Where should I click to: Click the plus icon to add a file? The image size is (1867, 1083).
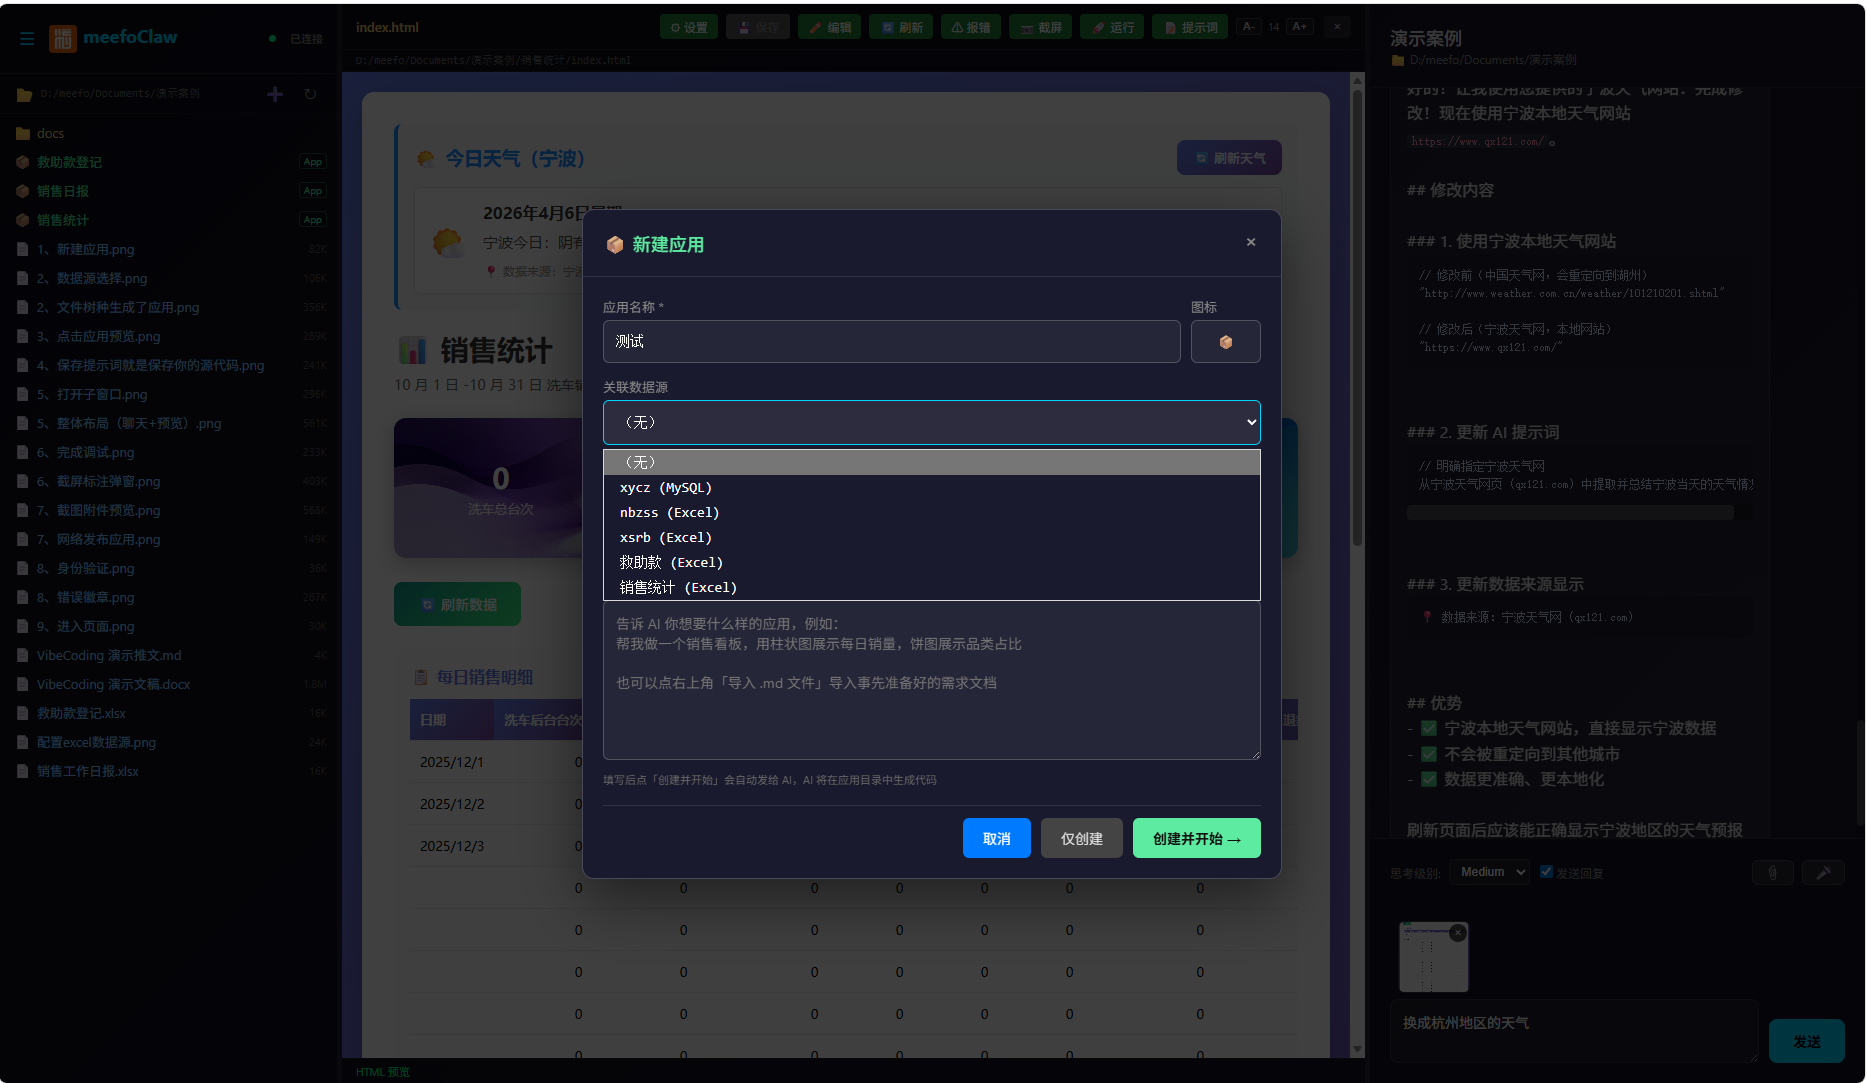point(275,94)
